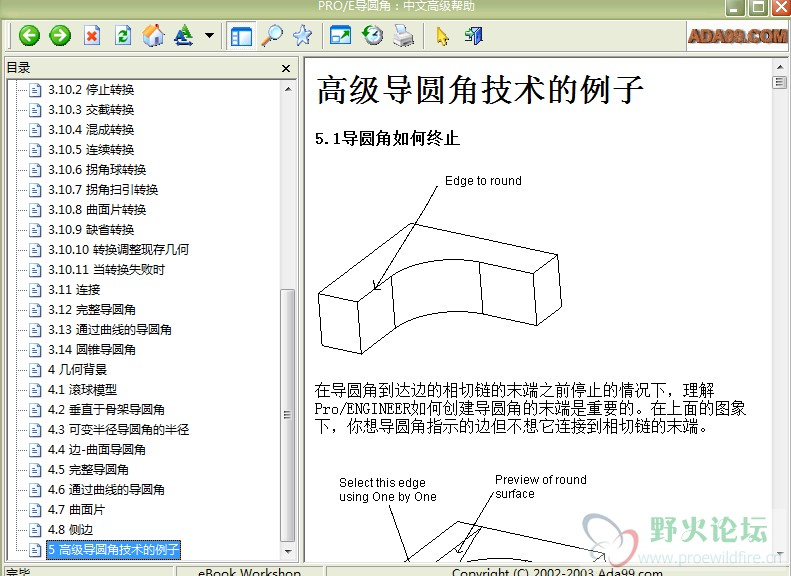Click the contents list scrollbar thumb
Screen dimensions: 791x576
[288, 416]
